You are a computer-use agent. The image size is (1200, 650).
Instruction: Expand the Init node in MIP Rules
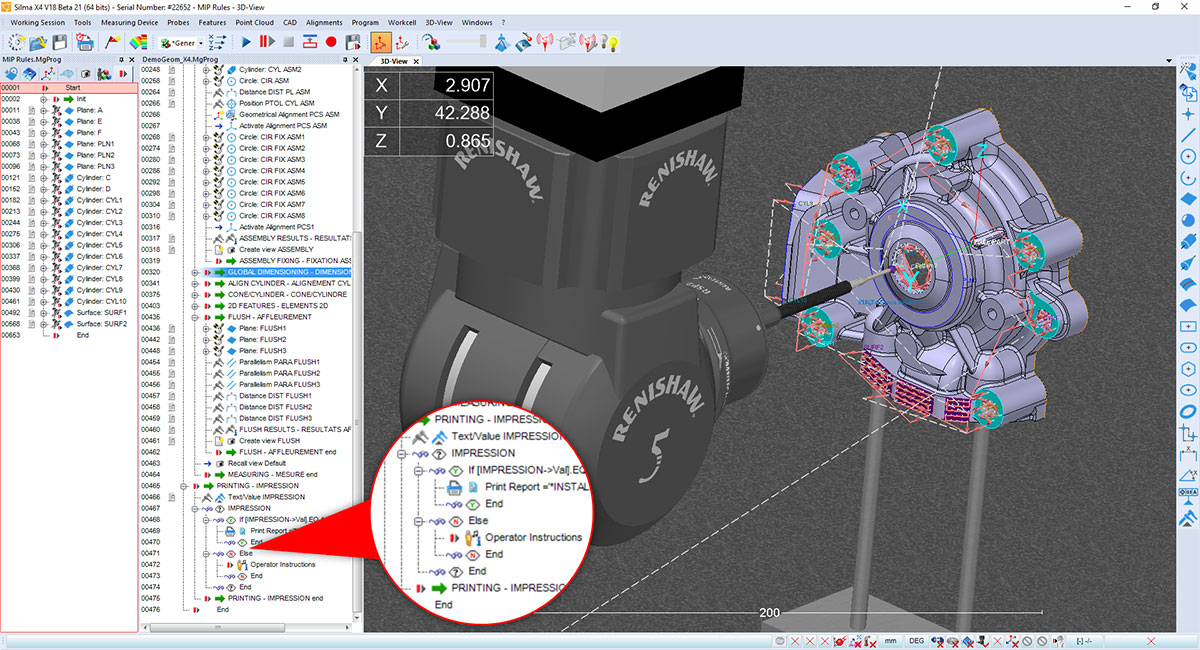pos(43,99)
